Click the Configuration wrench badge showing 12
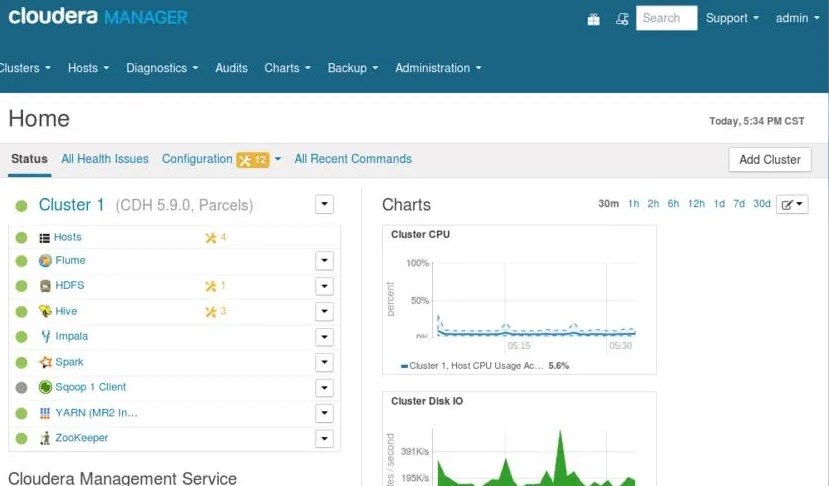Image resolution: width=829 pixels, height=486 pixels. [253, 160]
